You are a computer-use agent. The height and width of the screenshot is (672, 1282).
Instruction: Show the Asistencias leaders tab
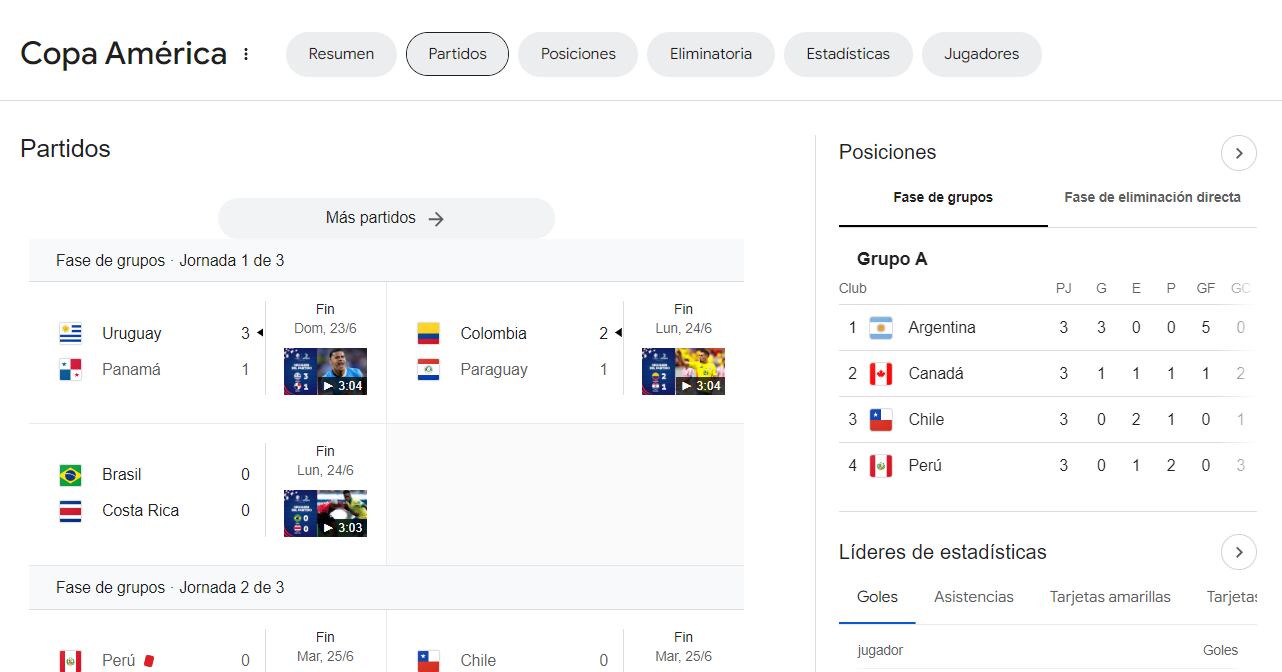(973, 596)
